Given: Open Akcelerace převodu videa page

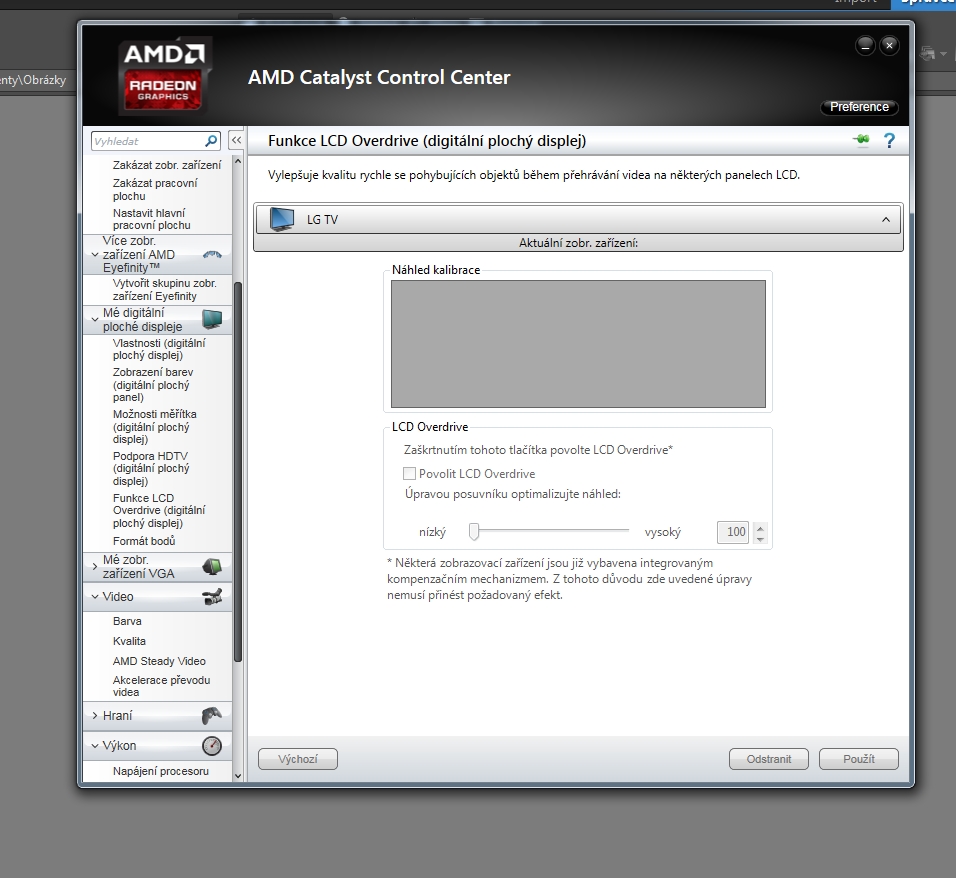Looking at the screenshot, I should (162, 686).
